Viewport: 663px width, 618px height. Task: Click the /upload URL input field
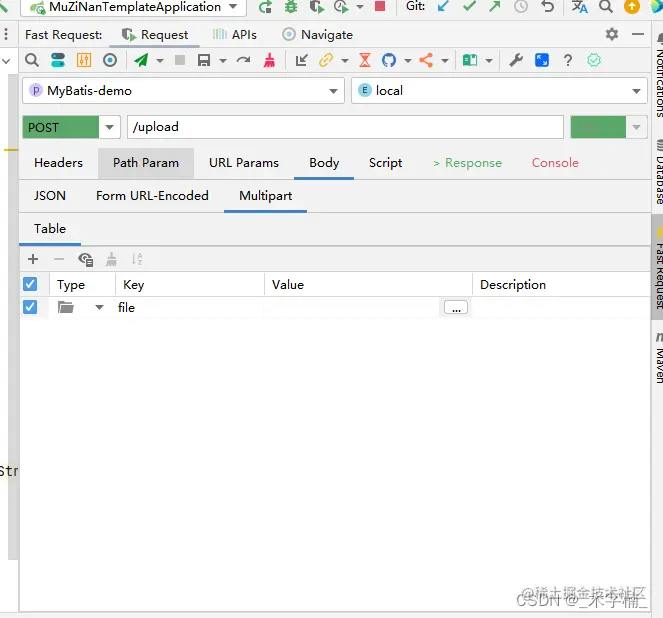pyautogui.click(x=345, y=127)
